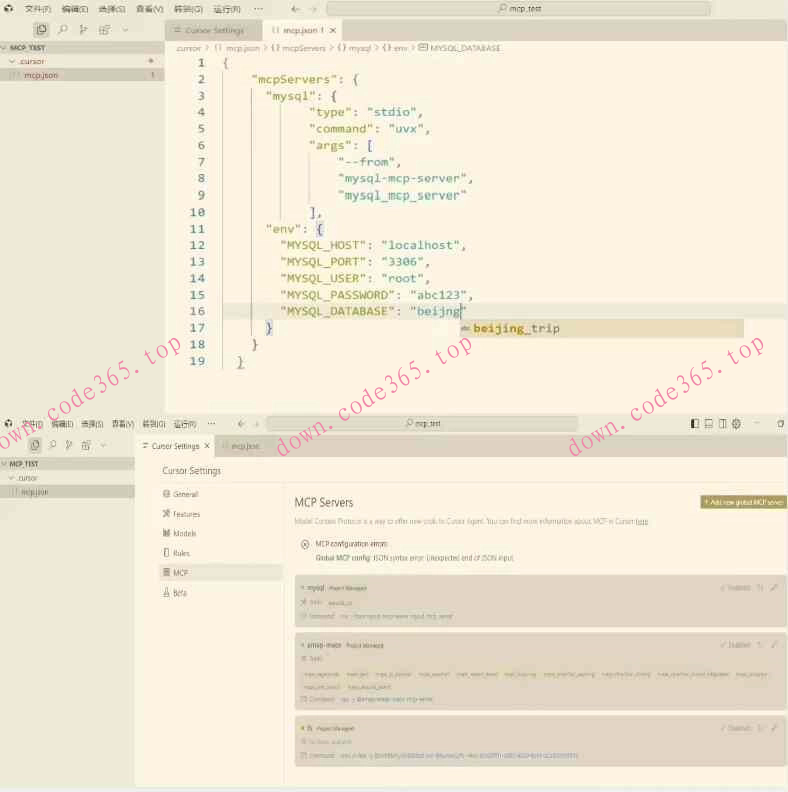Open the Models settings section
The width and height of the screenshot is (788, 792).
click(x=184, y=533)
